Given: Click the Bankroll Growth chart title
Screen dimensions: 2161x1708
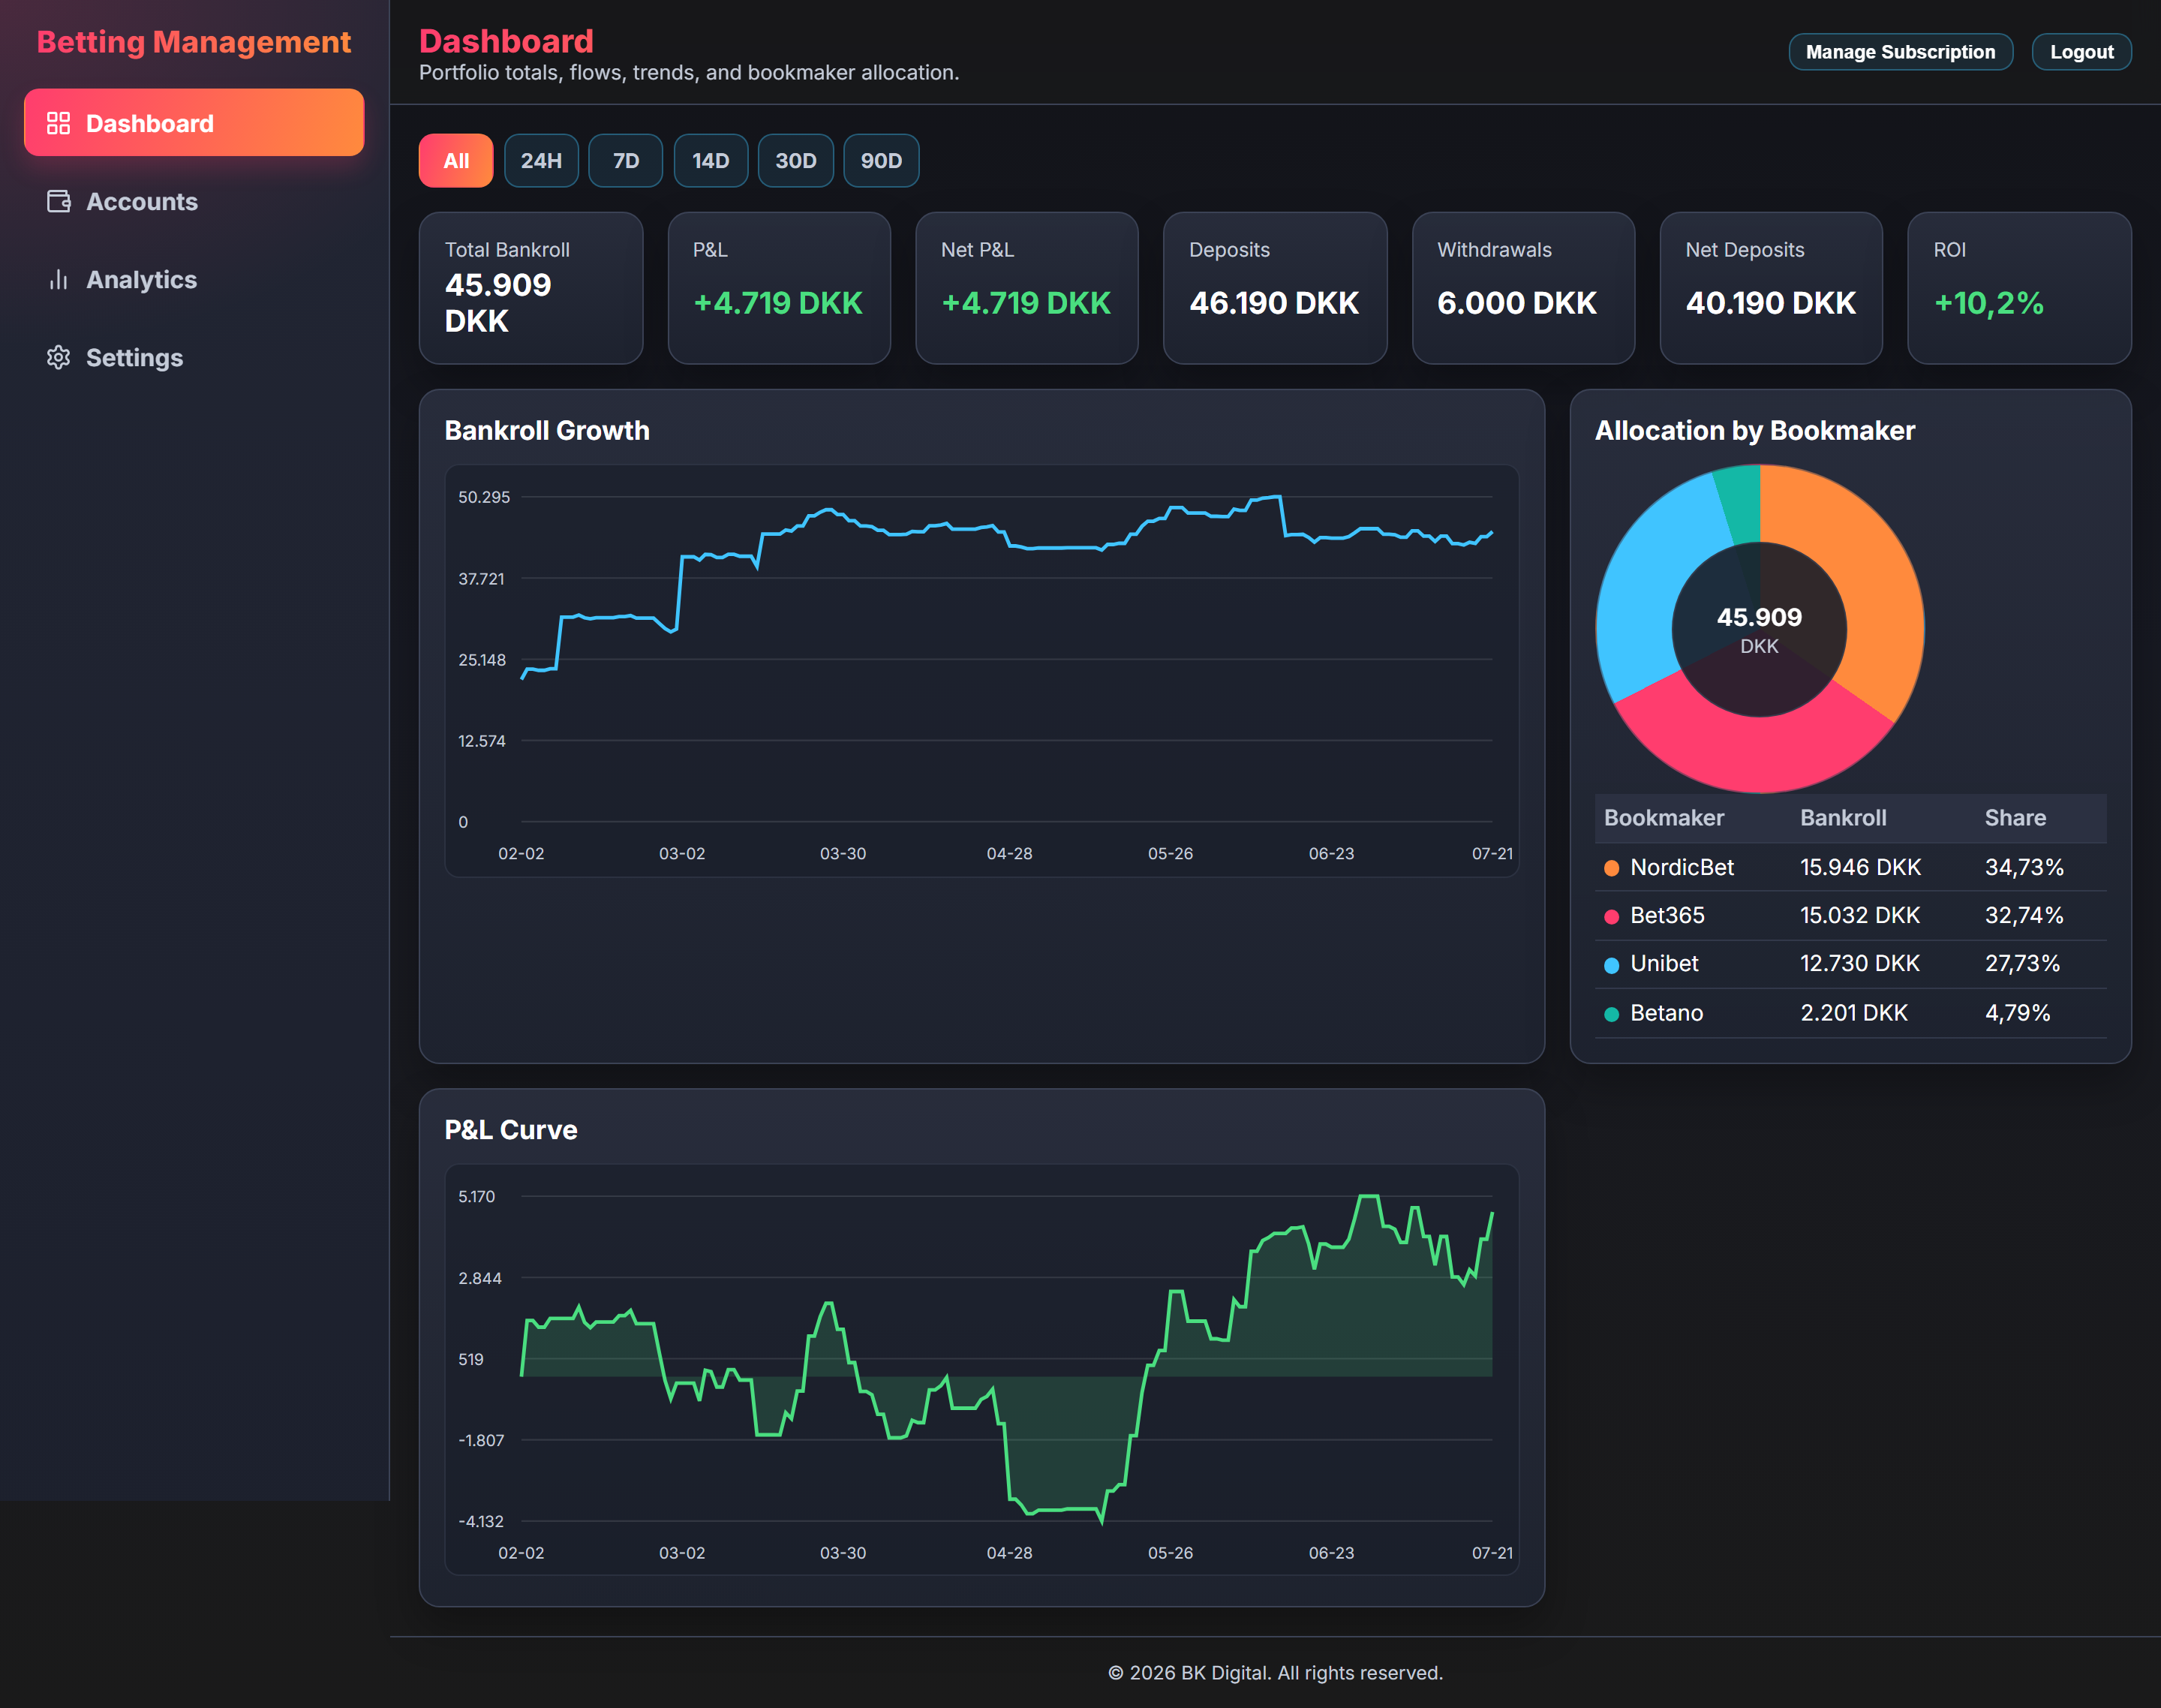Looking at the screenshot, I should [547, 430].
